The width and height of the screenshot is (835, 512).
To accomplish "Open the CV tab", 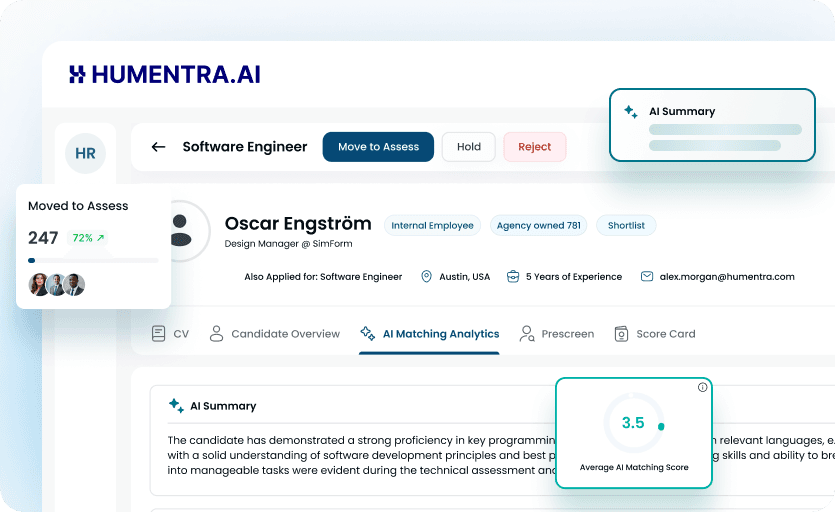I will click(x=170, y=334).
